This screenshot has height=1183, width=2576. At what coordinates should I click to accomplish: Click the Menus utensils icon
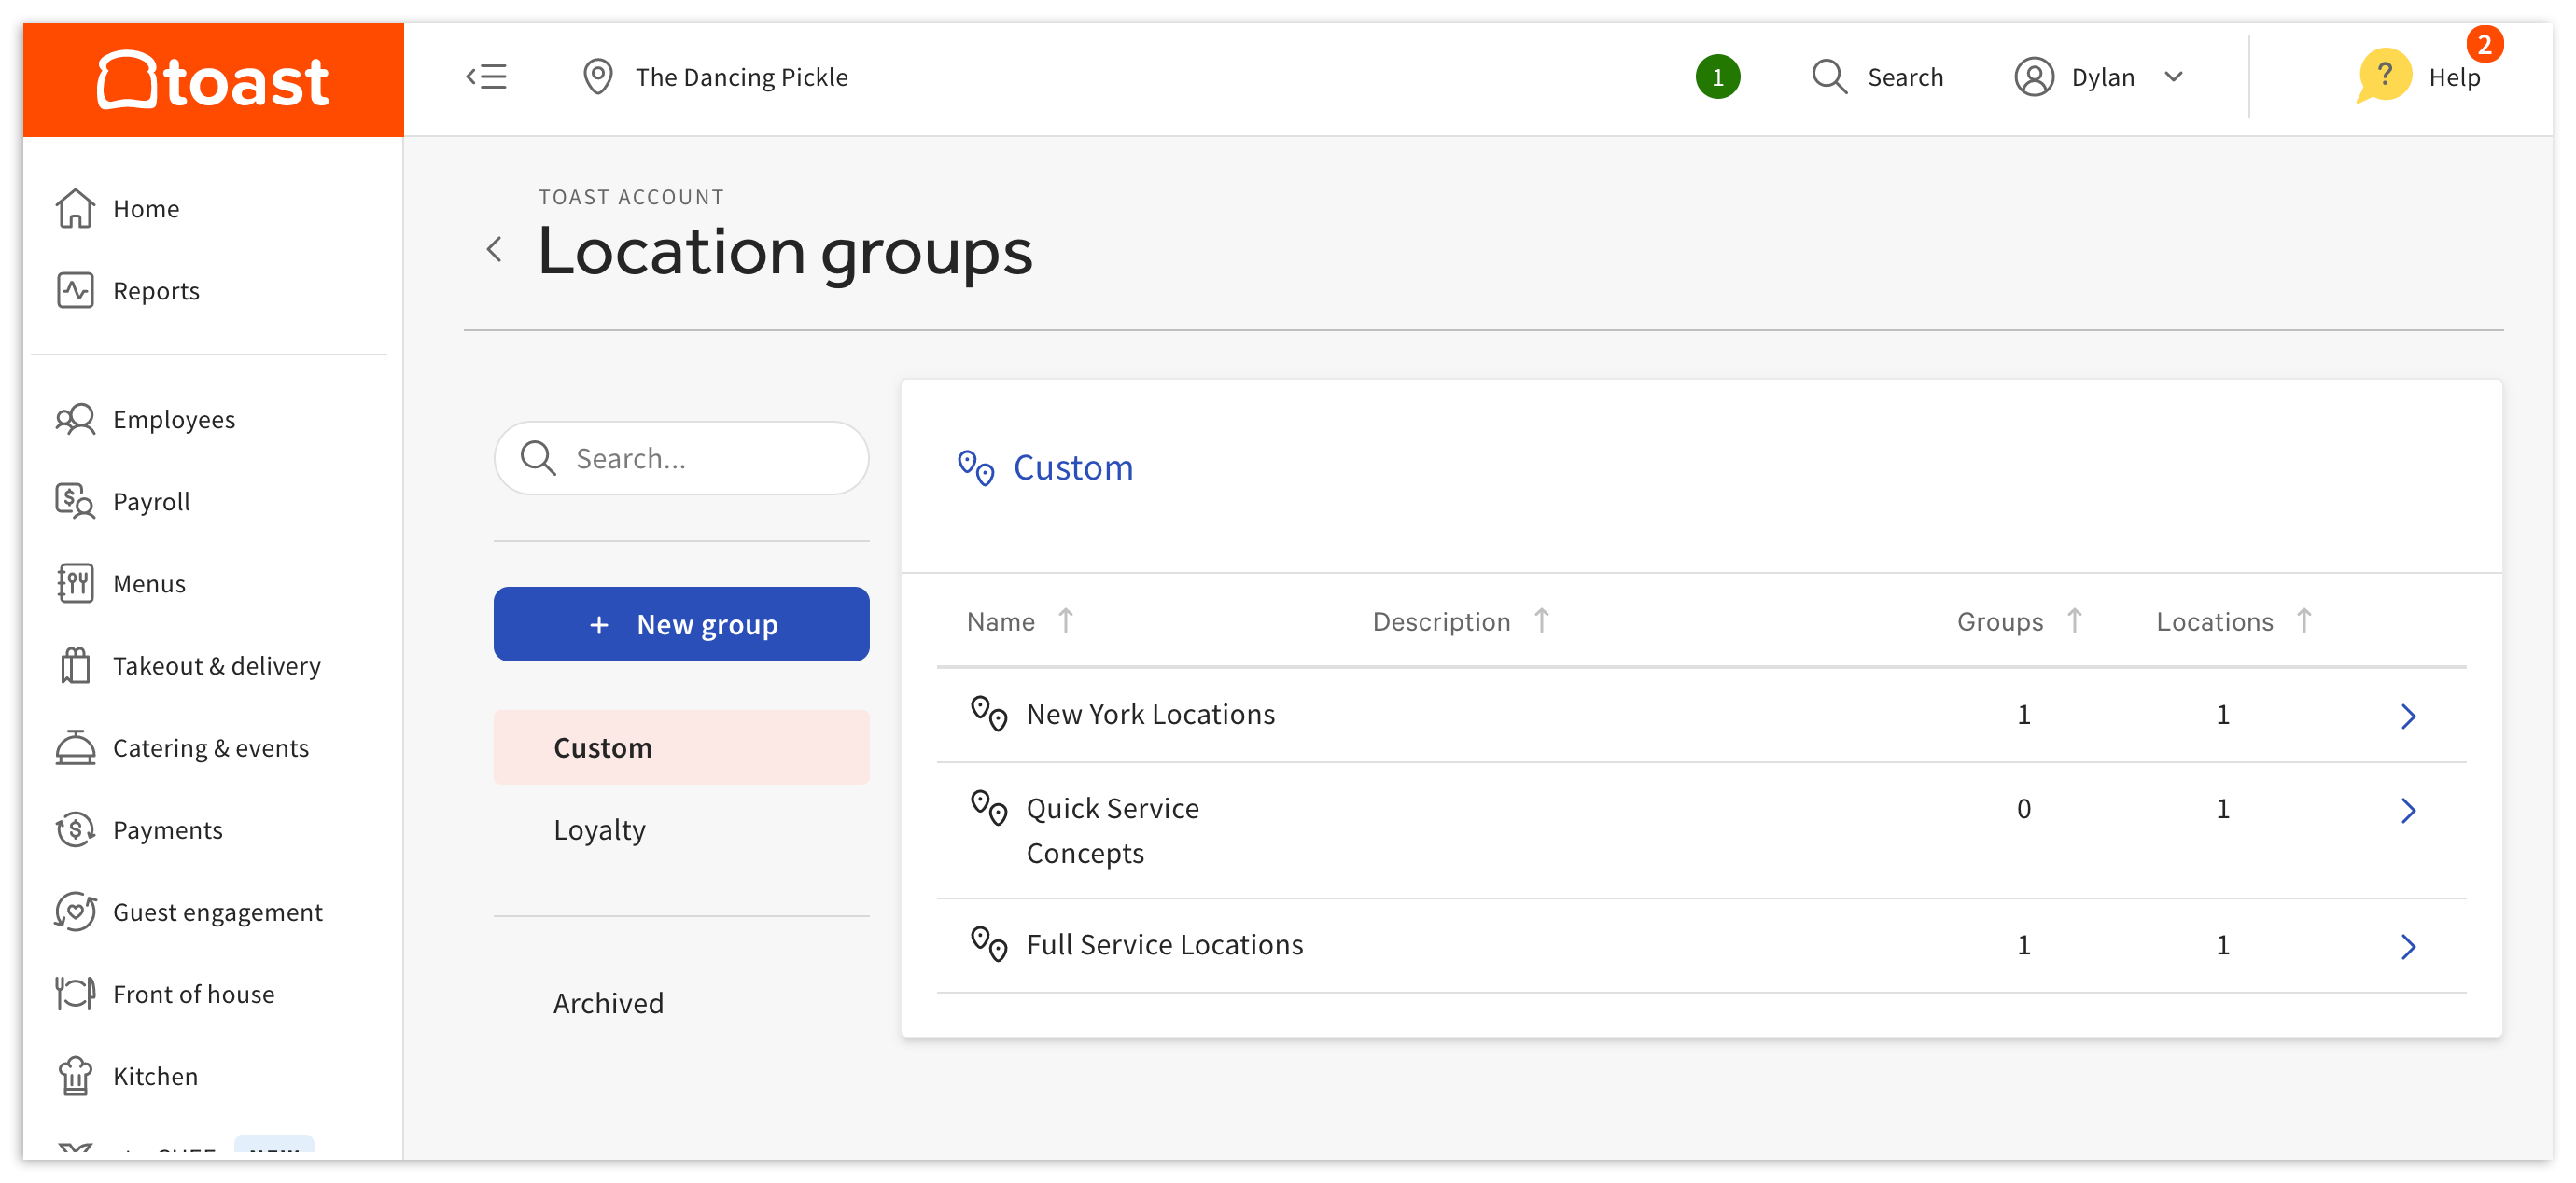tap(75, 583)
